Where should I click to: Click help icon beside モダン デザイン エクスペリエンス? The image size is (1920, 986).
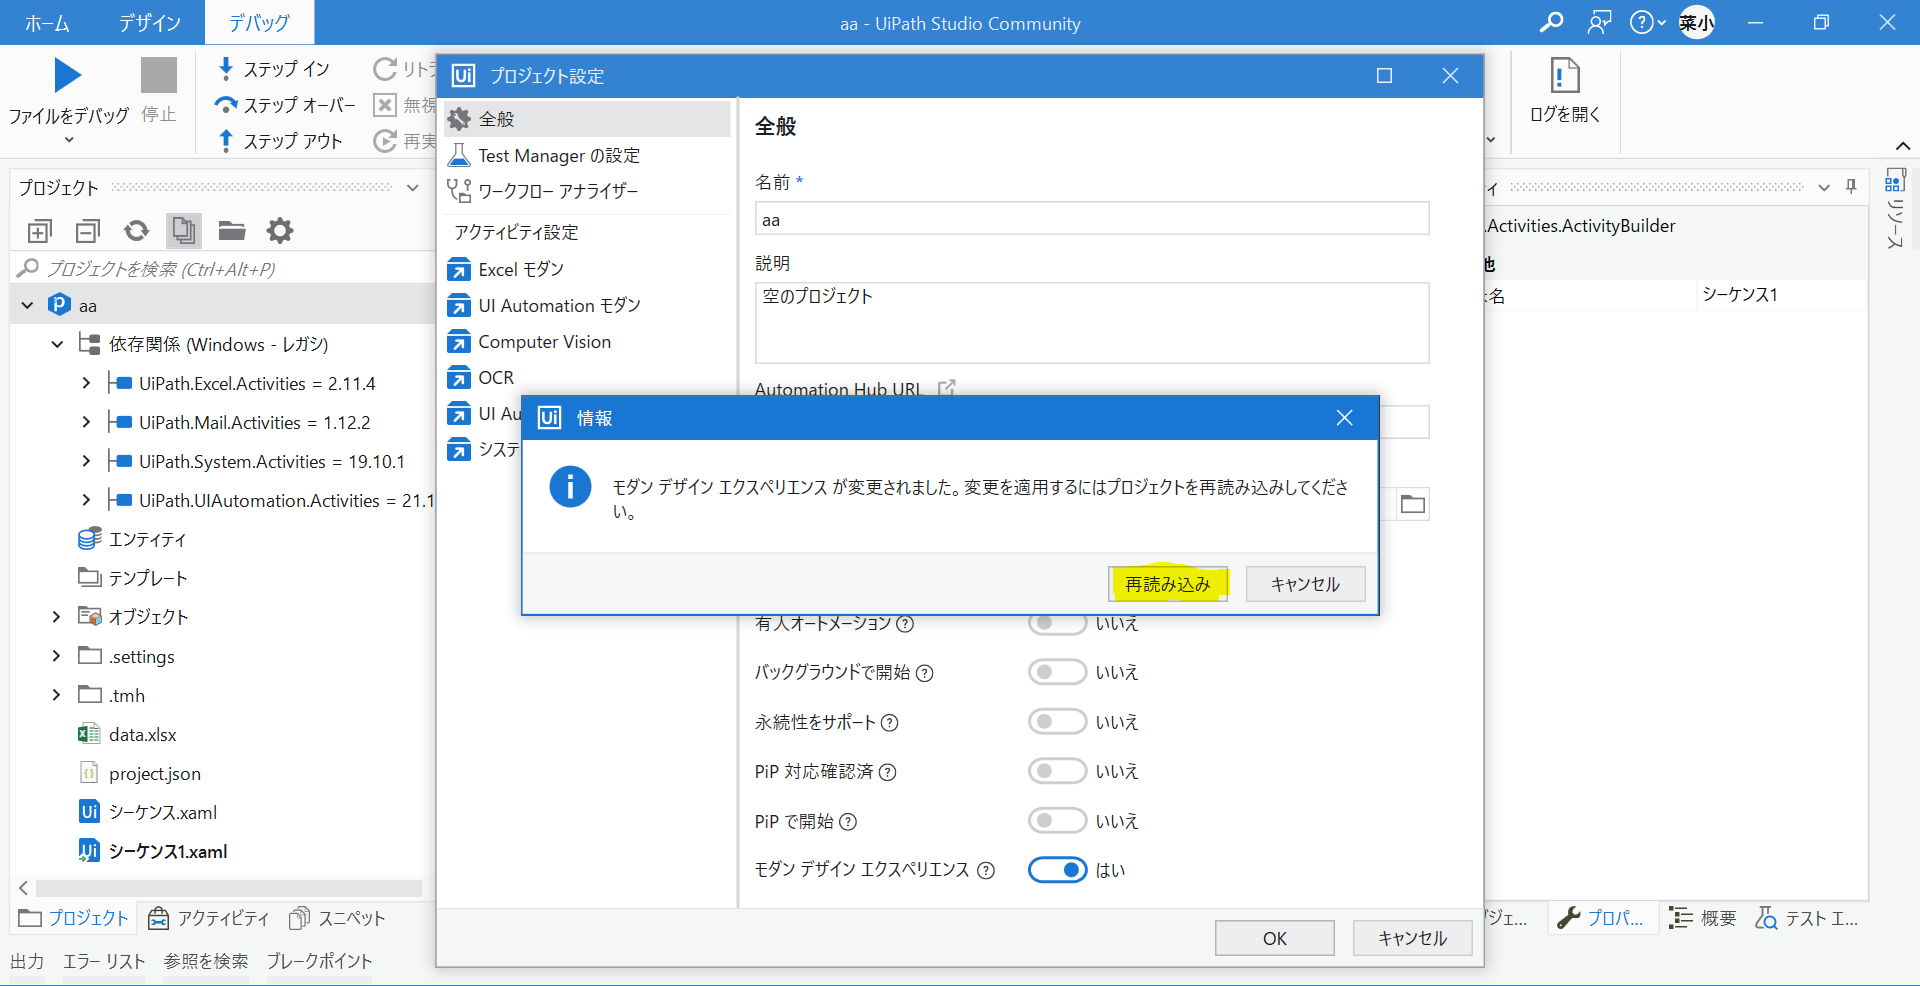pyautogui.click(x=986, y=870)
